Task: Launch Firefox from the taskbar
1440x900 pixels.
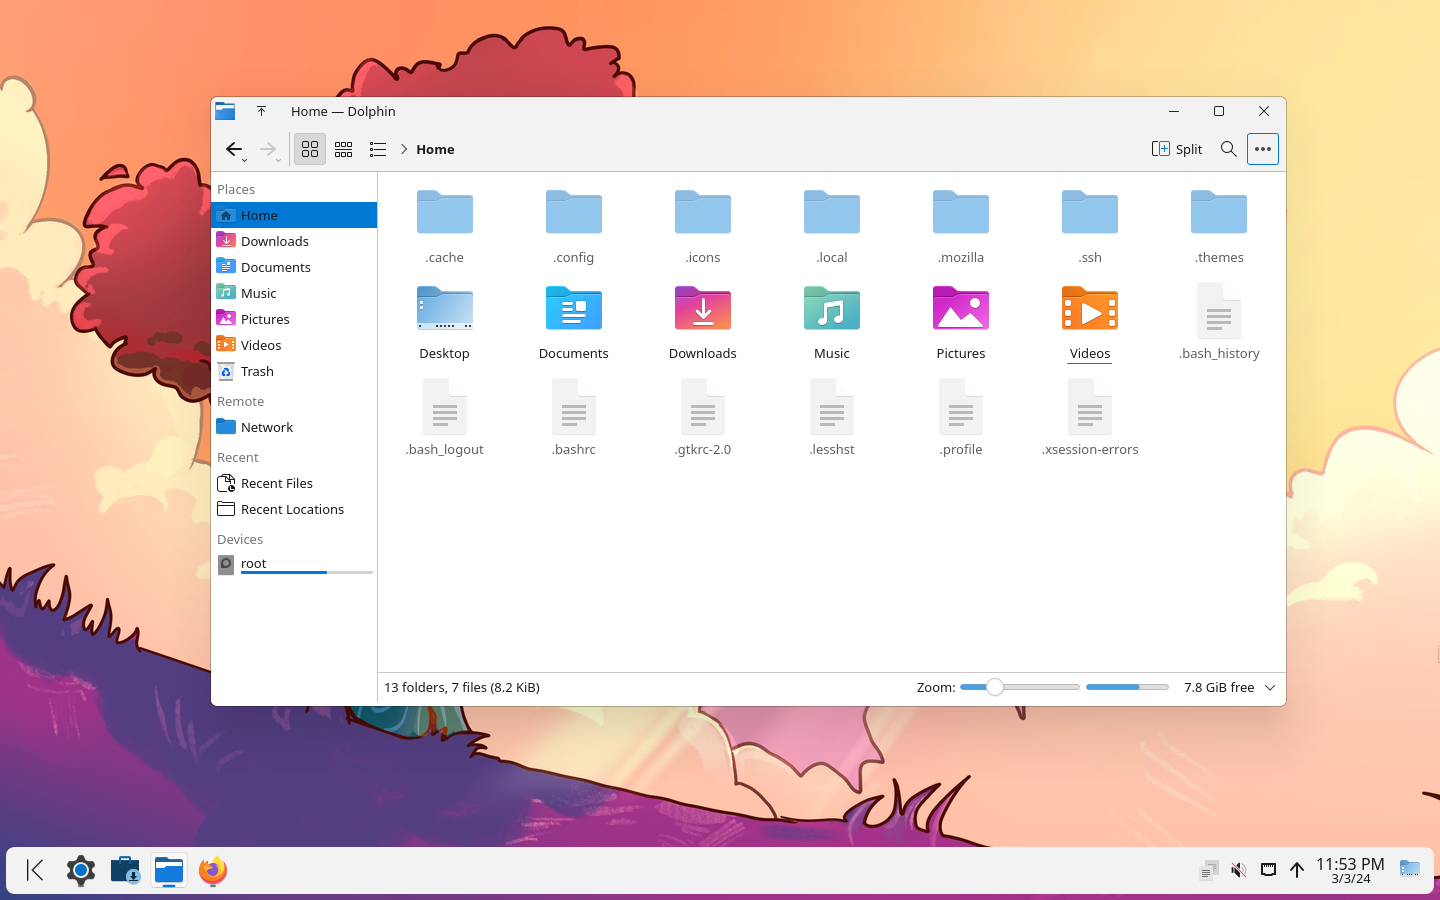Action: point(213,870)
